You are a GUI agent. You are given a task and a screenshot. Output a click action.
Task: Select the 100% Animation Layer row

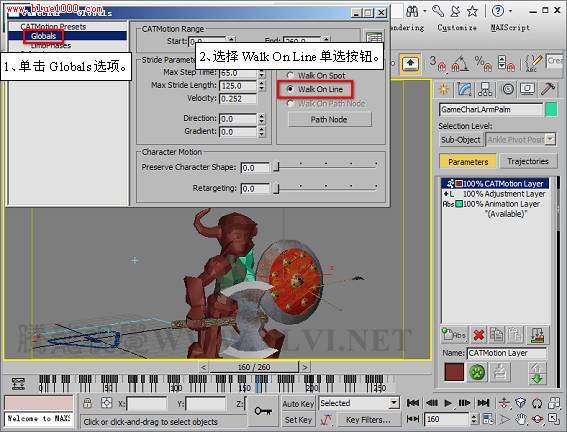pos(495,204)
